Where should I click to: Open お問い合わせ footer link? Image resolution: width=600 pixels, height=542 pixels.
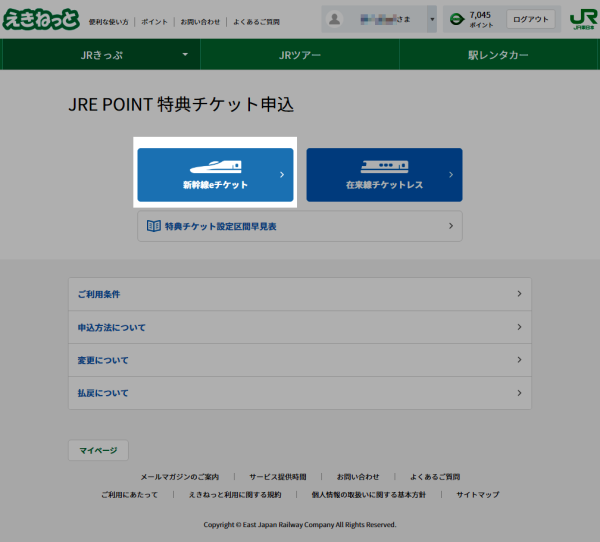tap(358, 477)
